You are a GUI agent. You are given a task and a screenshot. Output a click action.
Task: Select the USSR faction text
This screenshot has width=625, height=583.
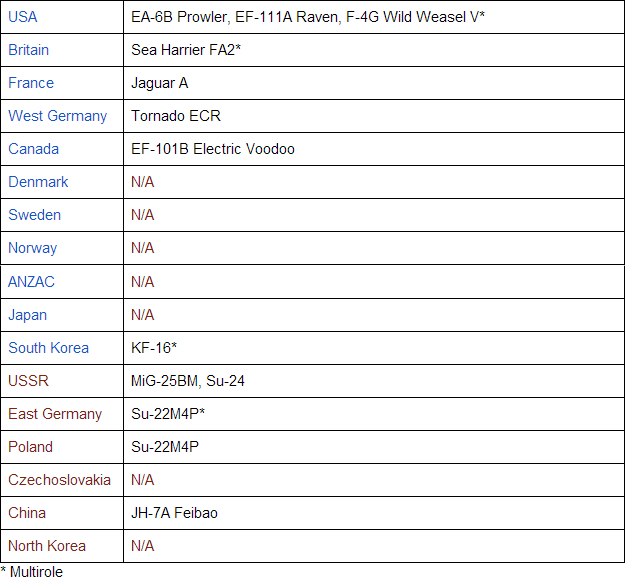click(x=28, y=381)
